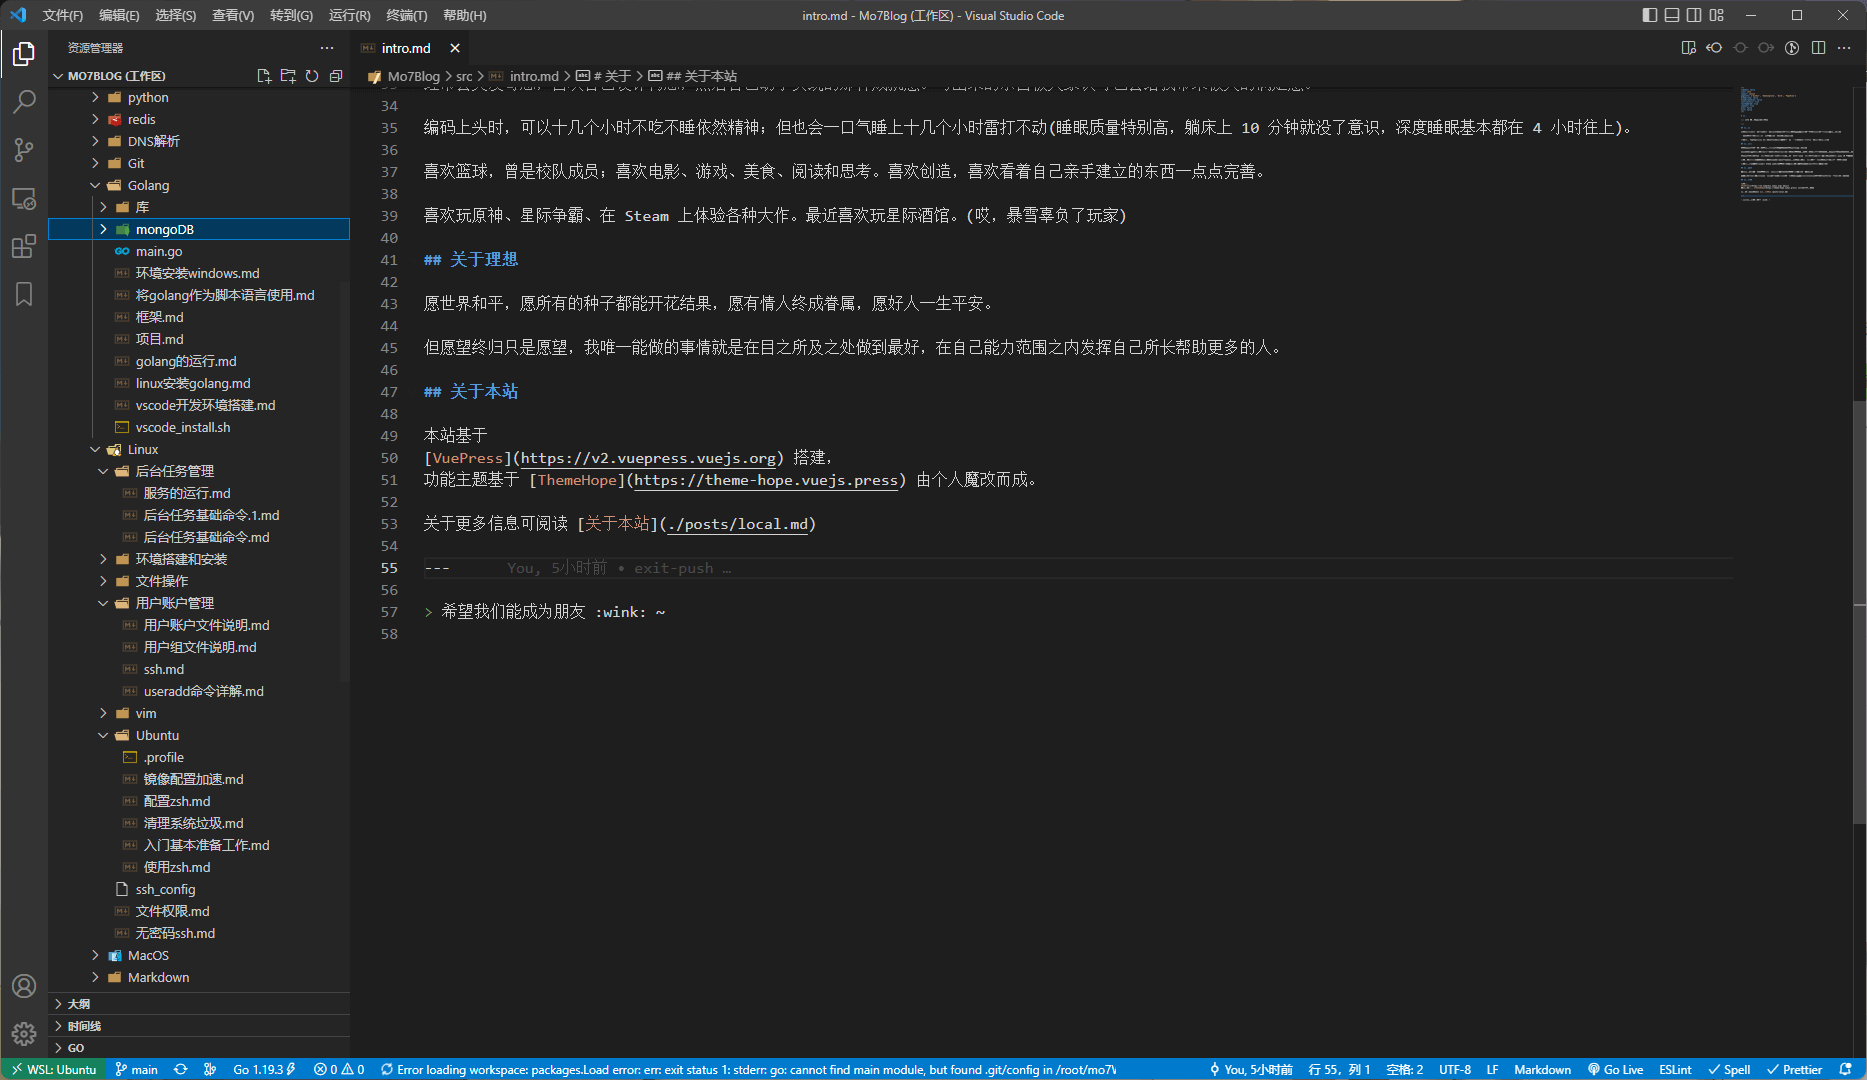Image resolution: width=1867 pixels, height=1080 pixels.
Task: Collapse all folders in explorer
Action: pyautogui.click(x=336, y=76)
